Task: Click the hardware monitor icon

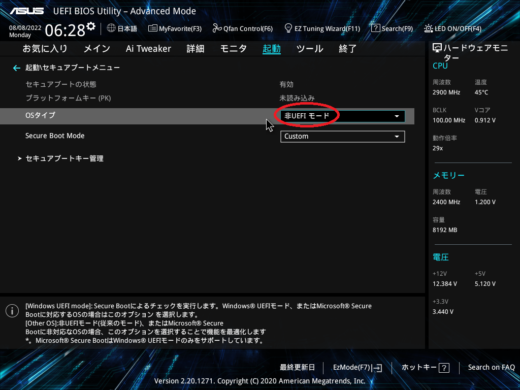Action: (x=437, y=48)
